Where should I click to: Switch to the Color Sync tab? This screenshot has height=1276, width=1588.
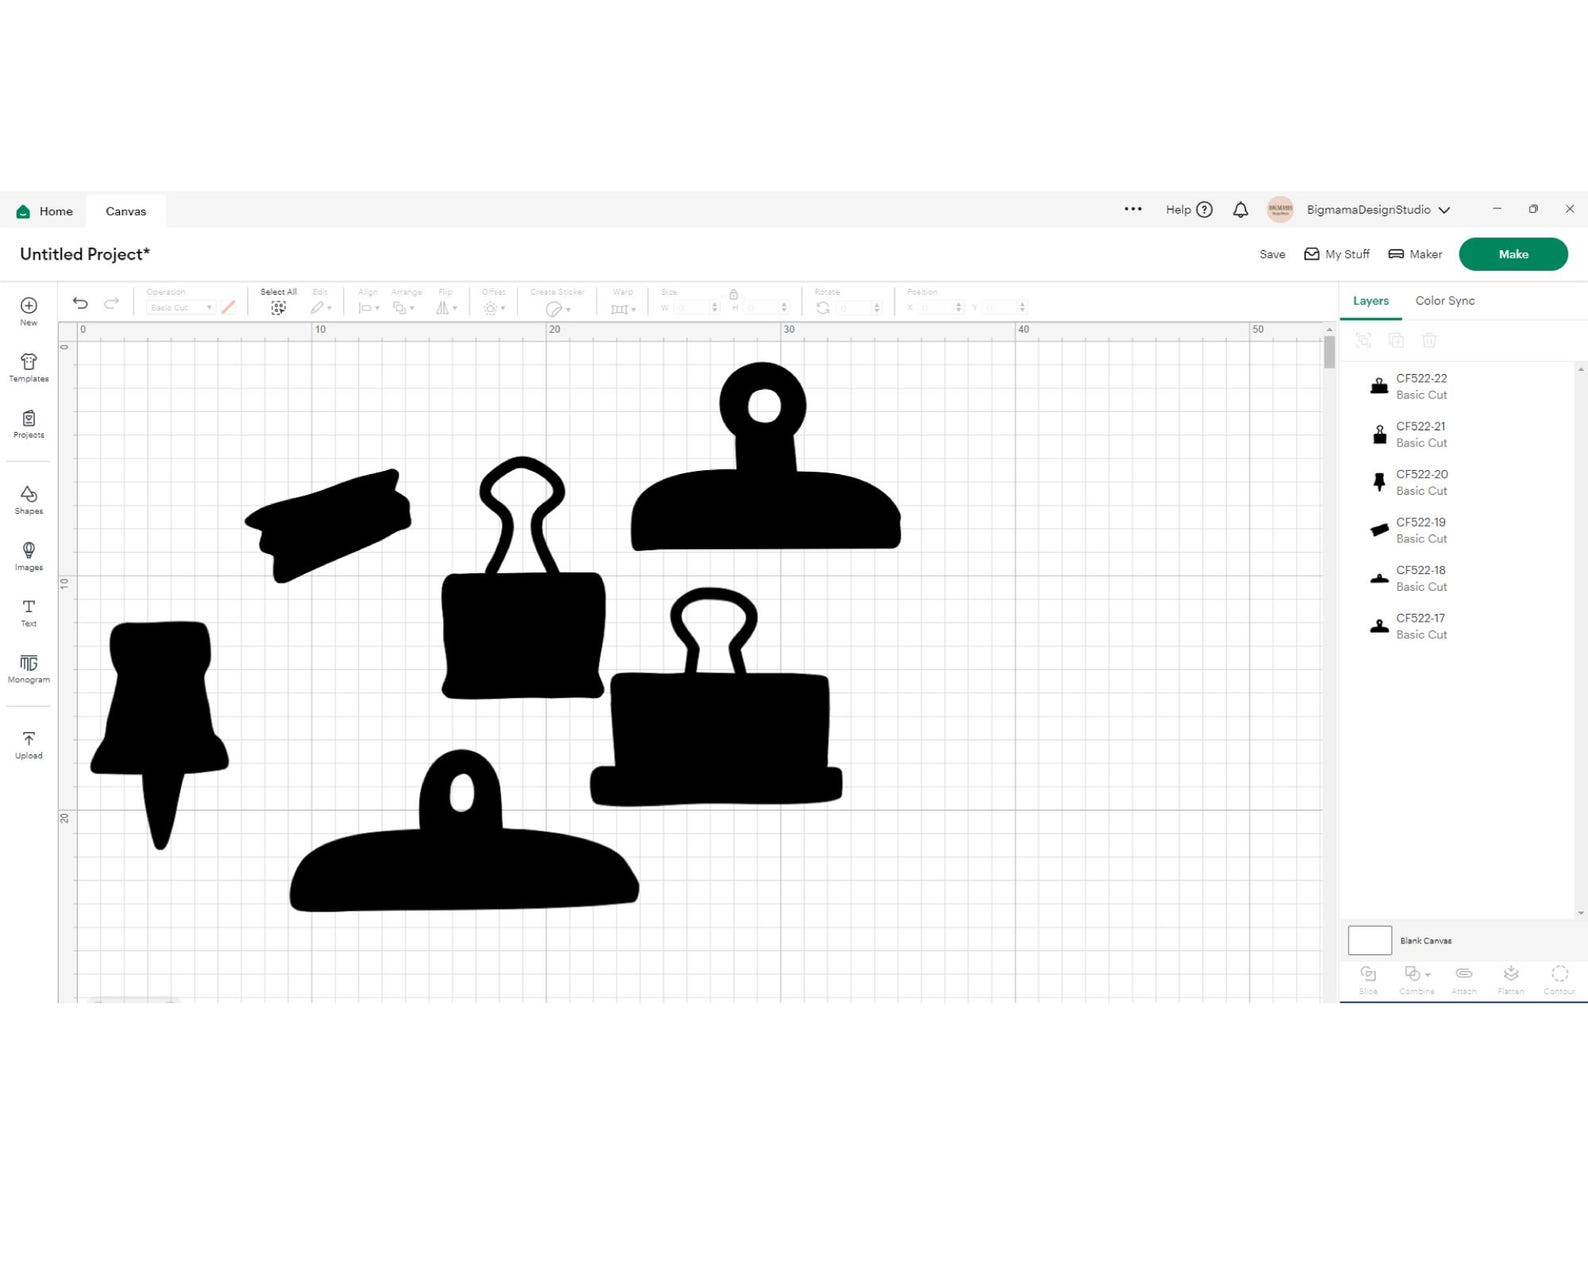[1445, 301]
